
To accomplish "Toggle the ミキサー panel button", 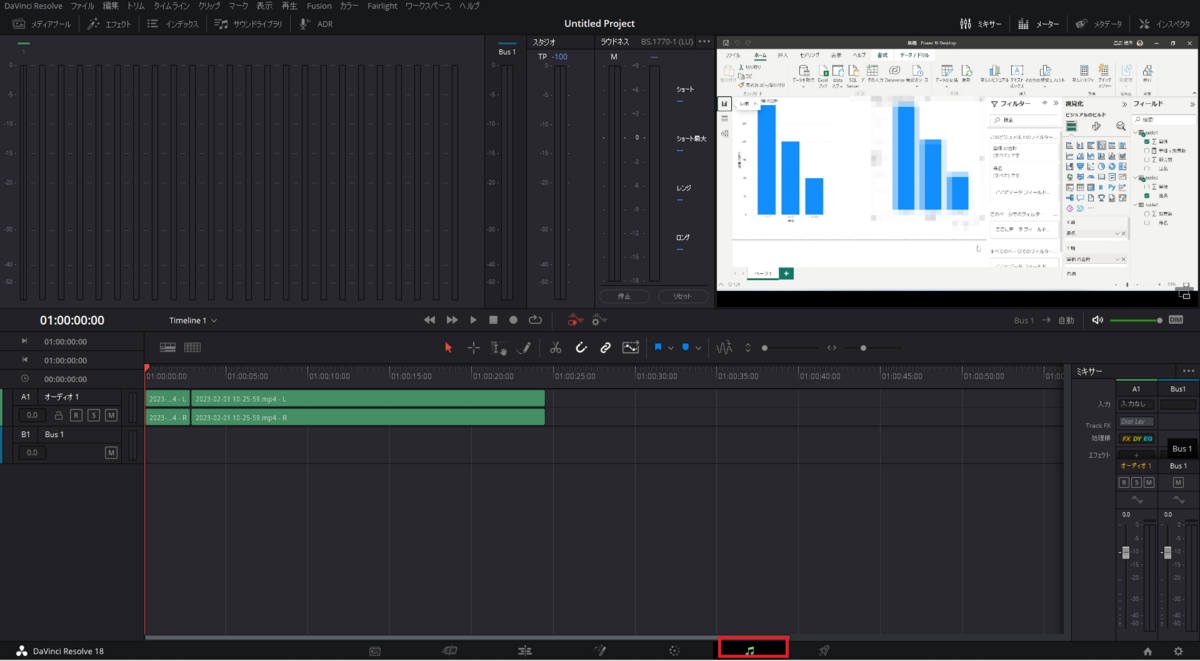I will click(x=981, y=23).
